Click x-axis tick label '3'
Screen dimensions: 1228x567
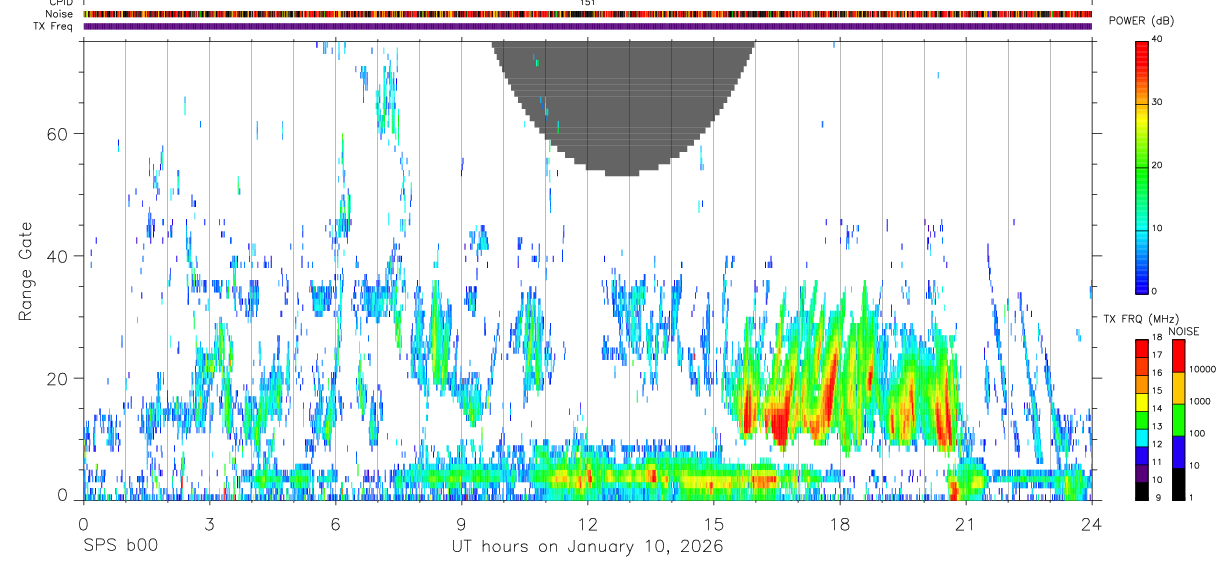[x=209, y=523]
